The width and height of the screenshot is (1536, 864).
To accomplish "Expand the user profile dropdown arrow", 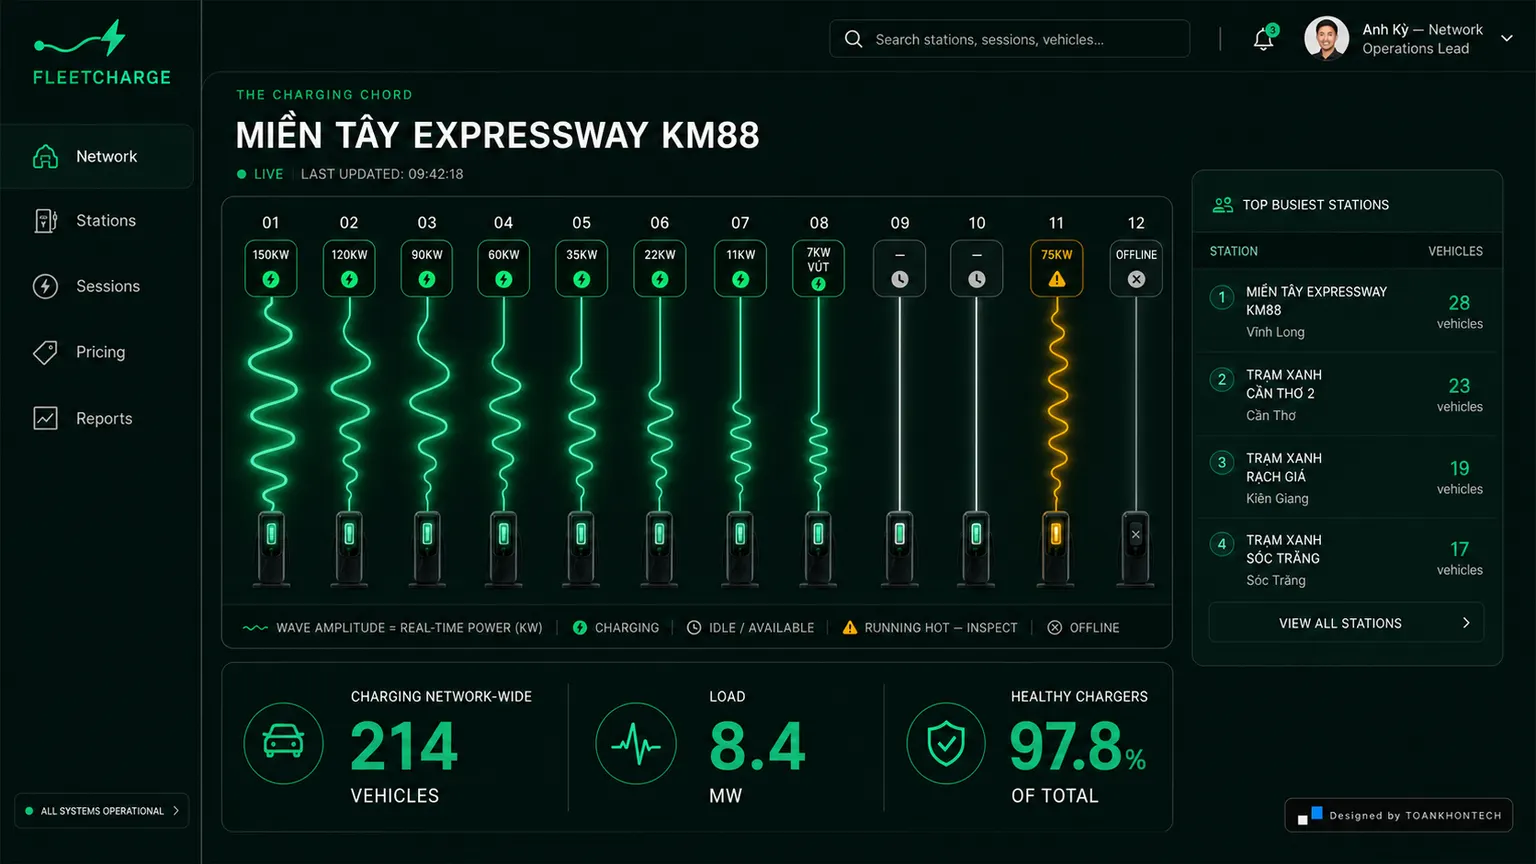I will [1507, 39].
